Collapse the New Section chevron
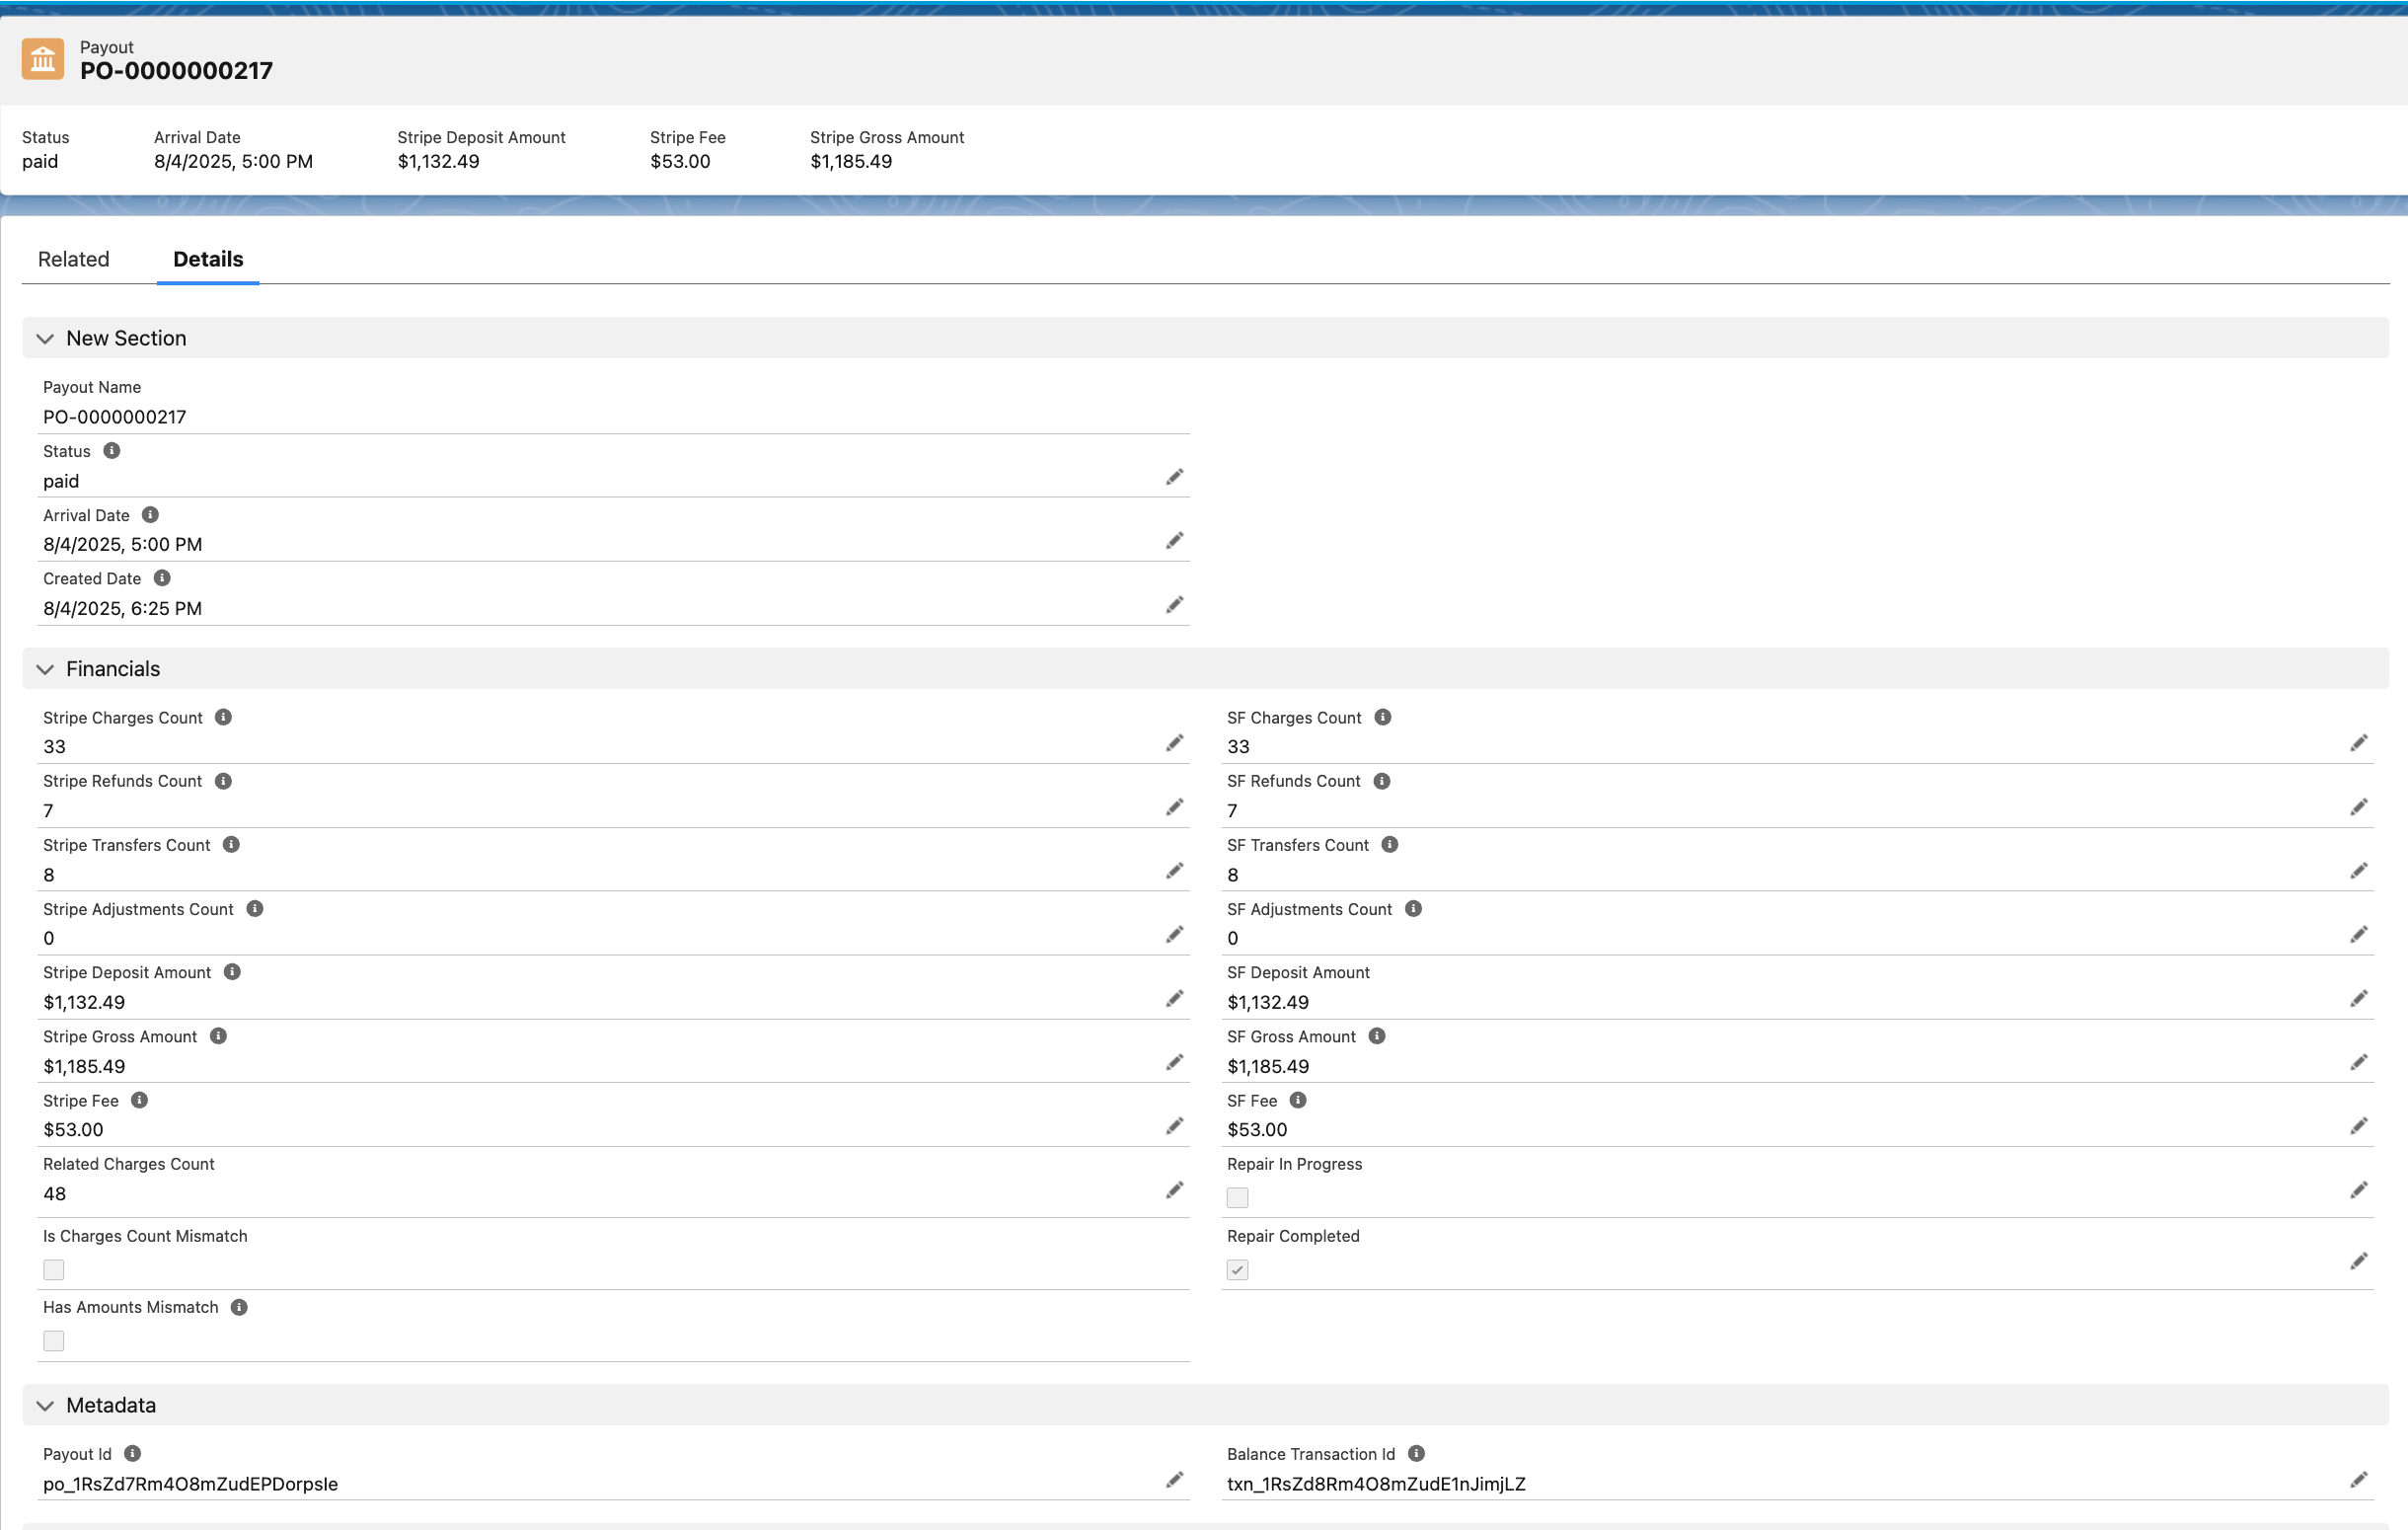 pos(45,339)
